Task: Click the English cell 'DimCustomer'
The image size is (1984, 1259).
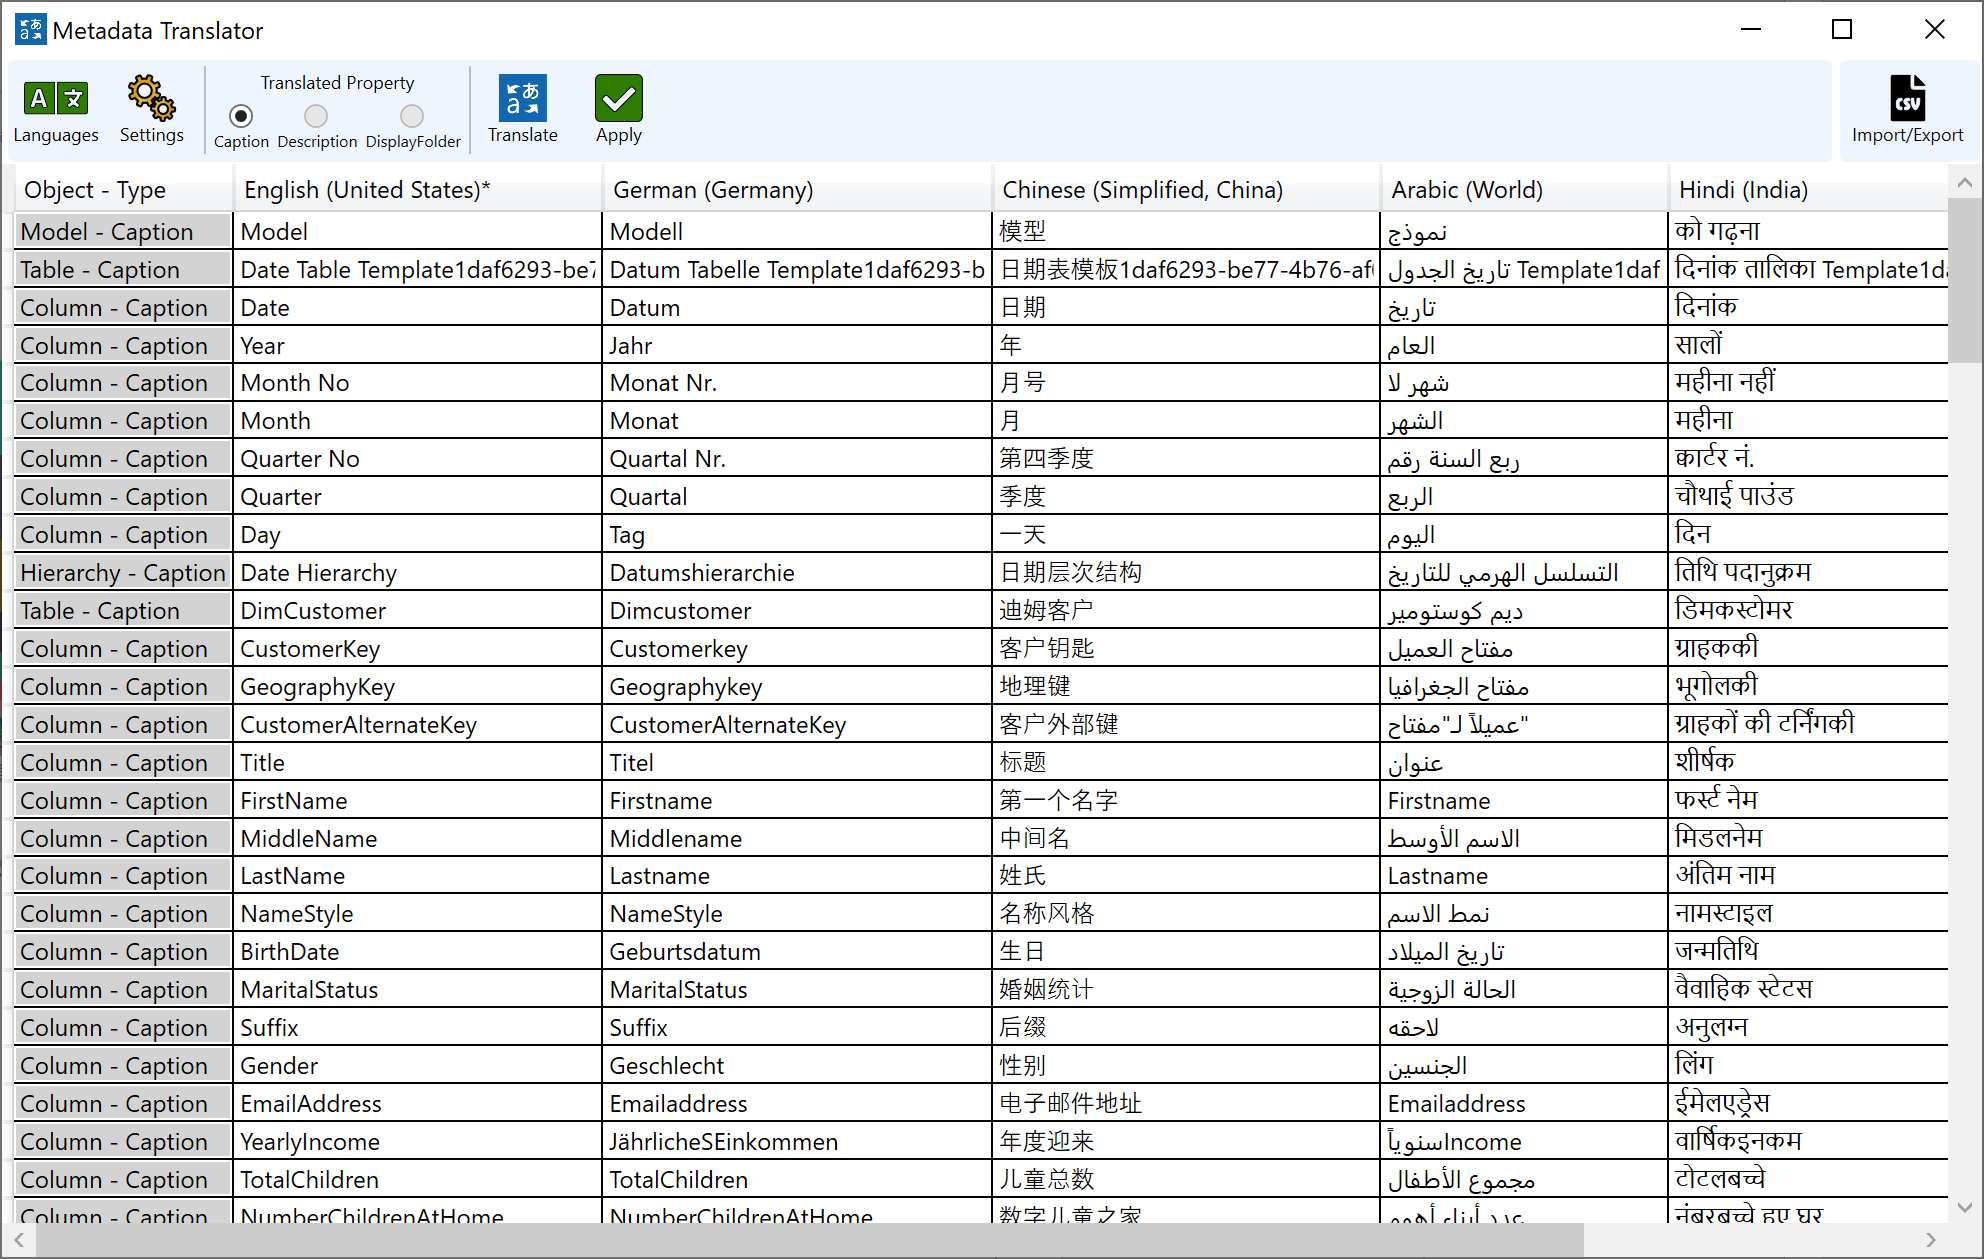Action: tap(418, 610)
